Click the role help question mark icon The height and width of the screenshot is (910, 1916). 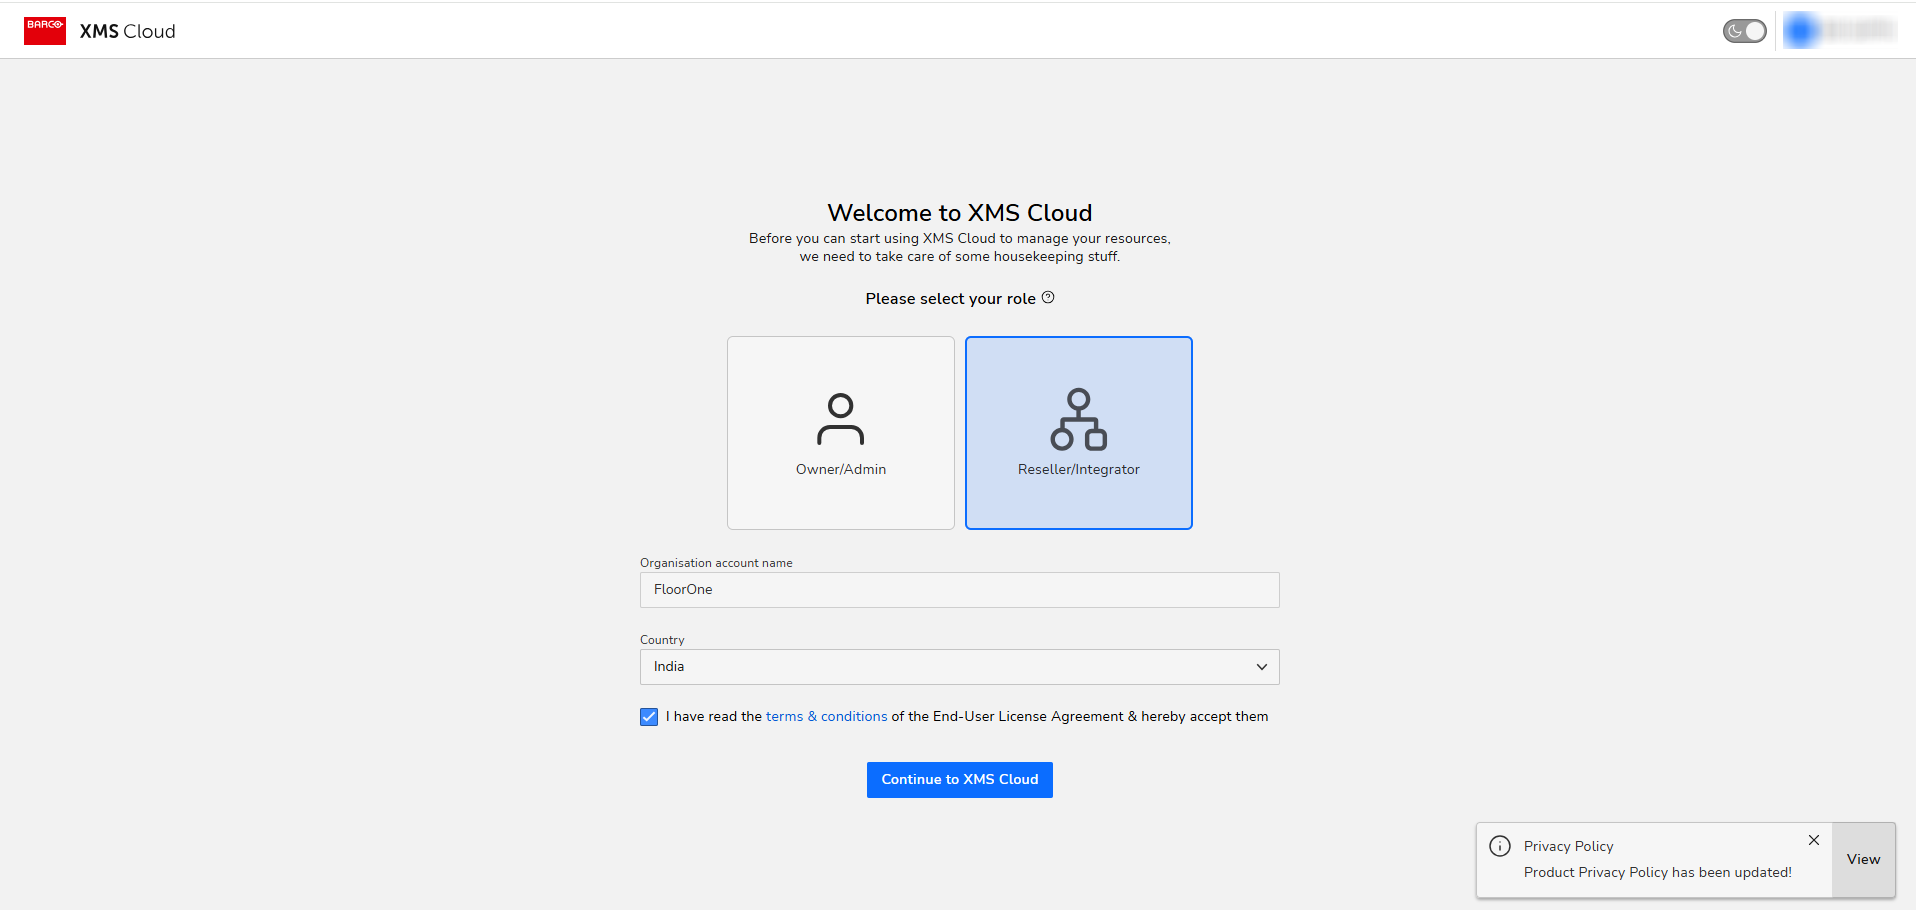1048,297
